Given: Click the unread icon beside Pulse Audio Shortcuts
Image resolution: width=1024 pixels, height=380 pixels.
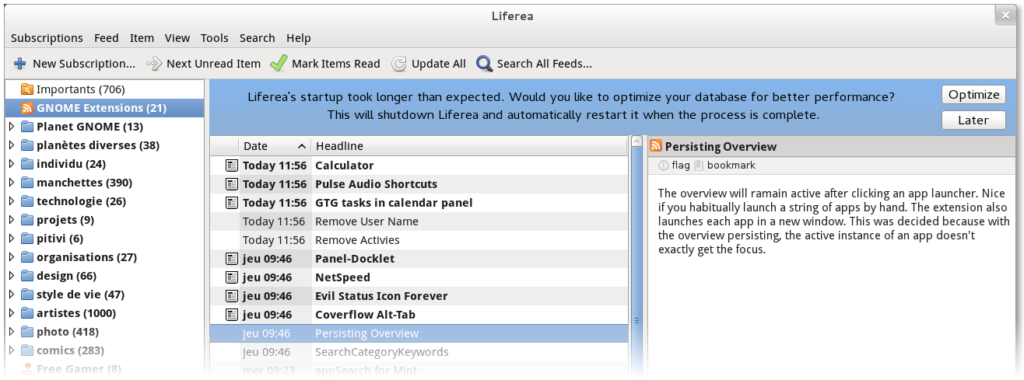Looking at the screenshot, I should click(x=231, y=184).
